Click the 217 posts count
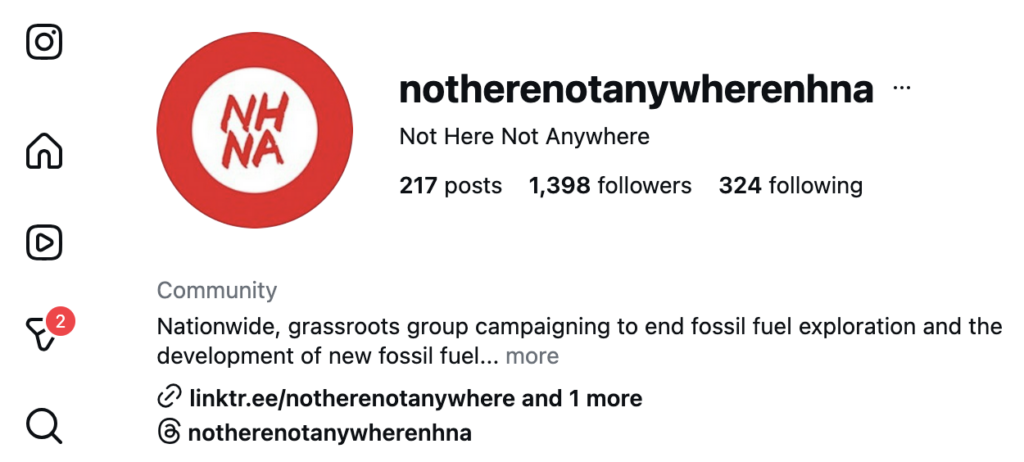This screenshot has height=462, width=1024. click(450, 185)
